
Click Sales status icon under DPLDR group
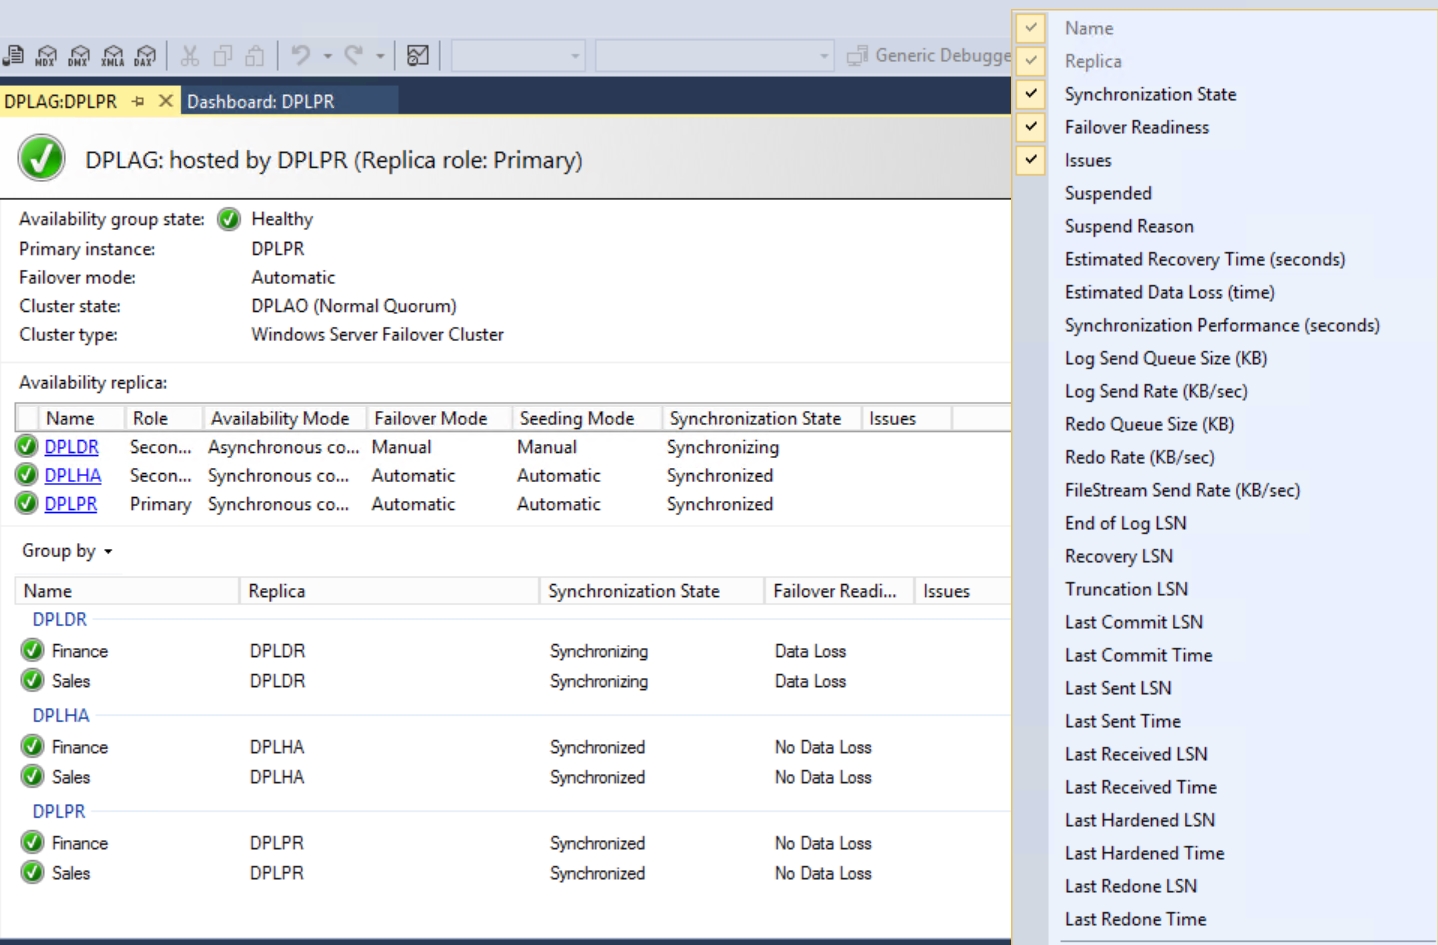33,680
